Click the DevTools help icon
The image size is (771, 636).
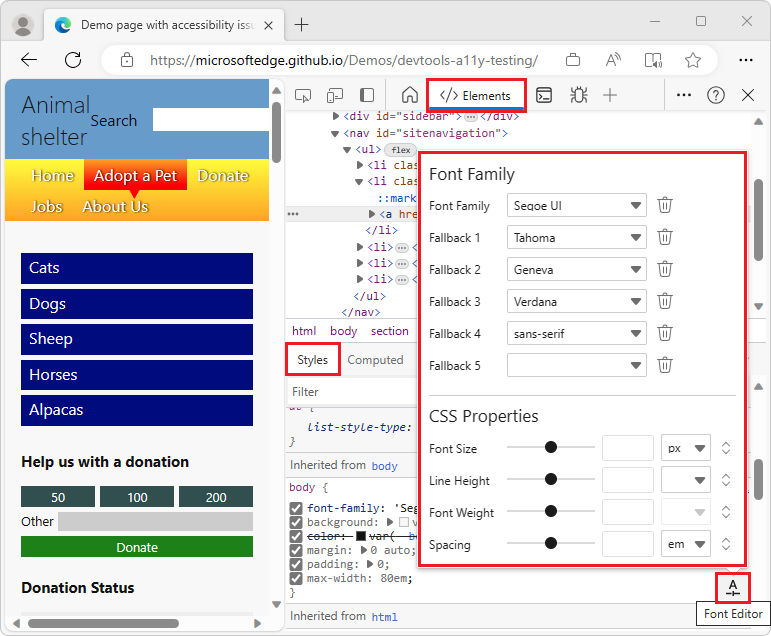(716, 95)
